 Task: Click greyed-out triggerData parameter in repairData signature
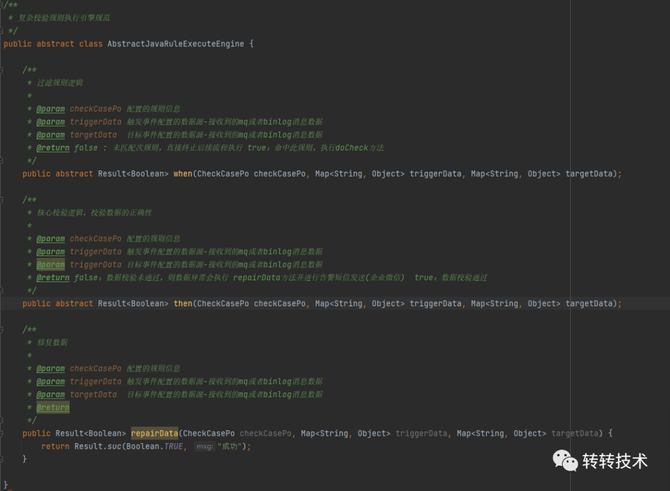[x=420, y=433]
